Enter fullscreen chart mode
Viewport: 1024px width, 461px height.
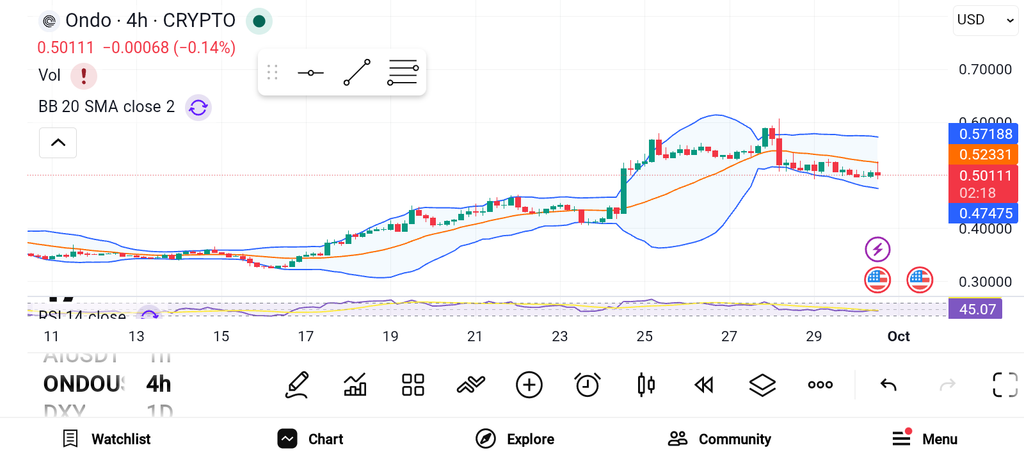(x=1005, y=385)
